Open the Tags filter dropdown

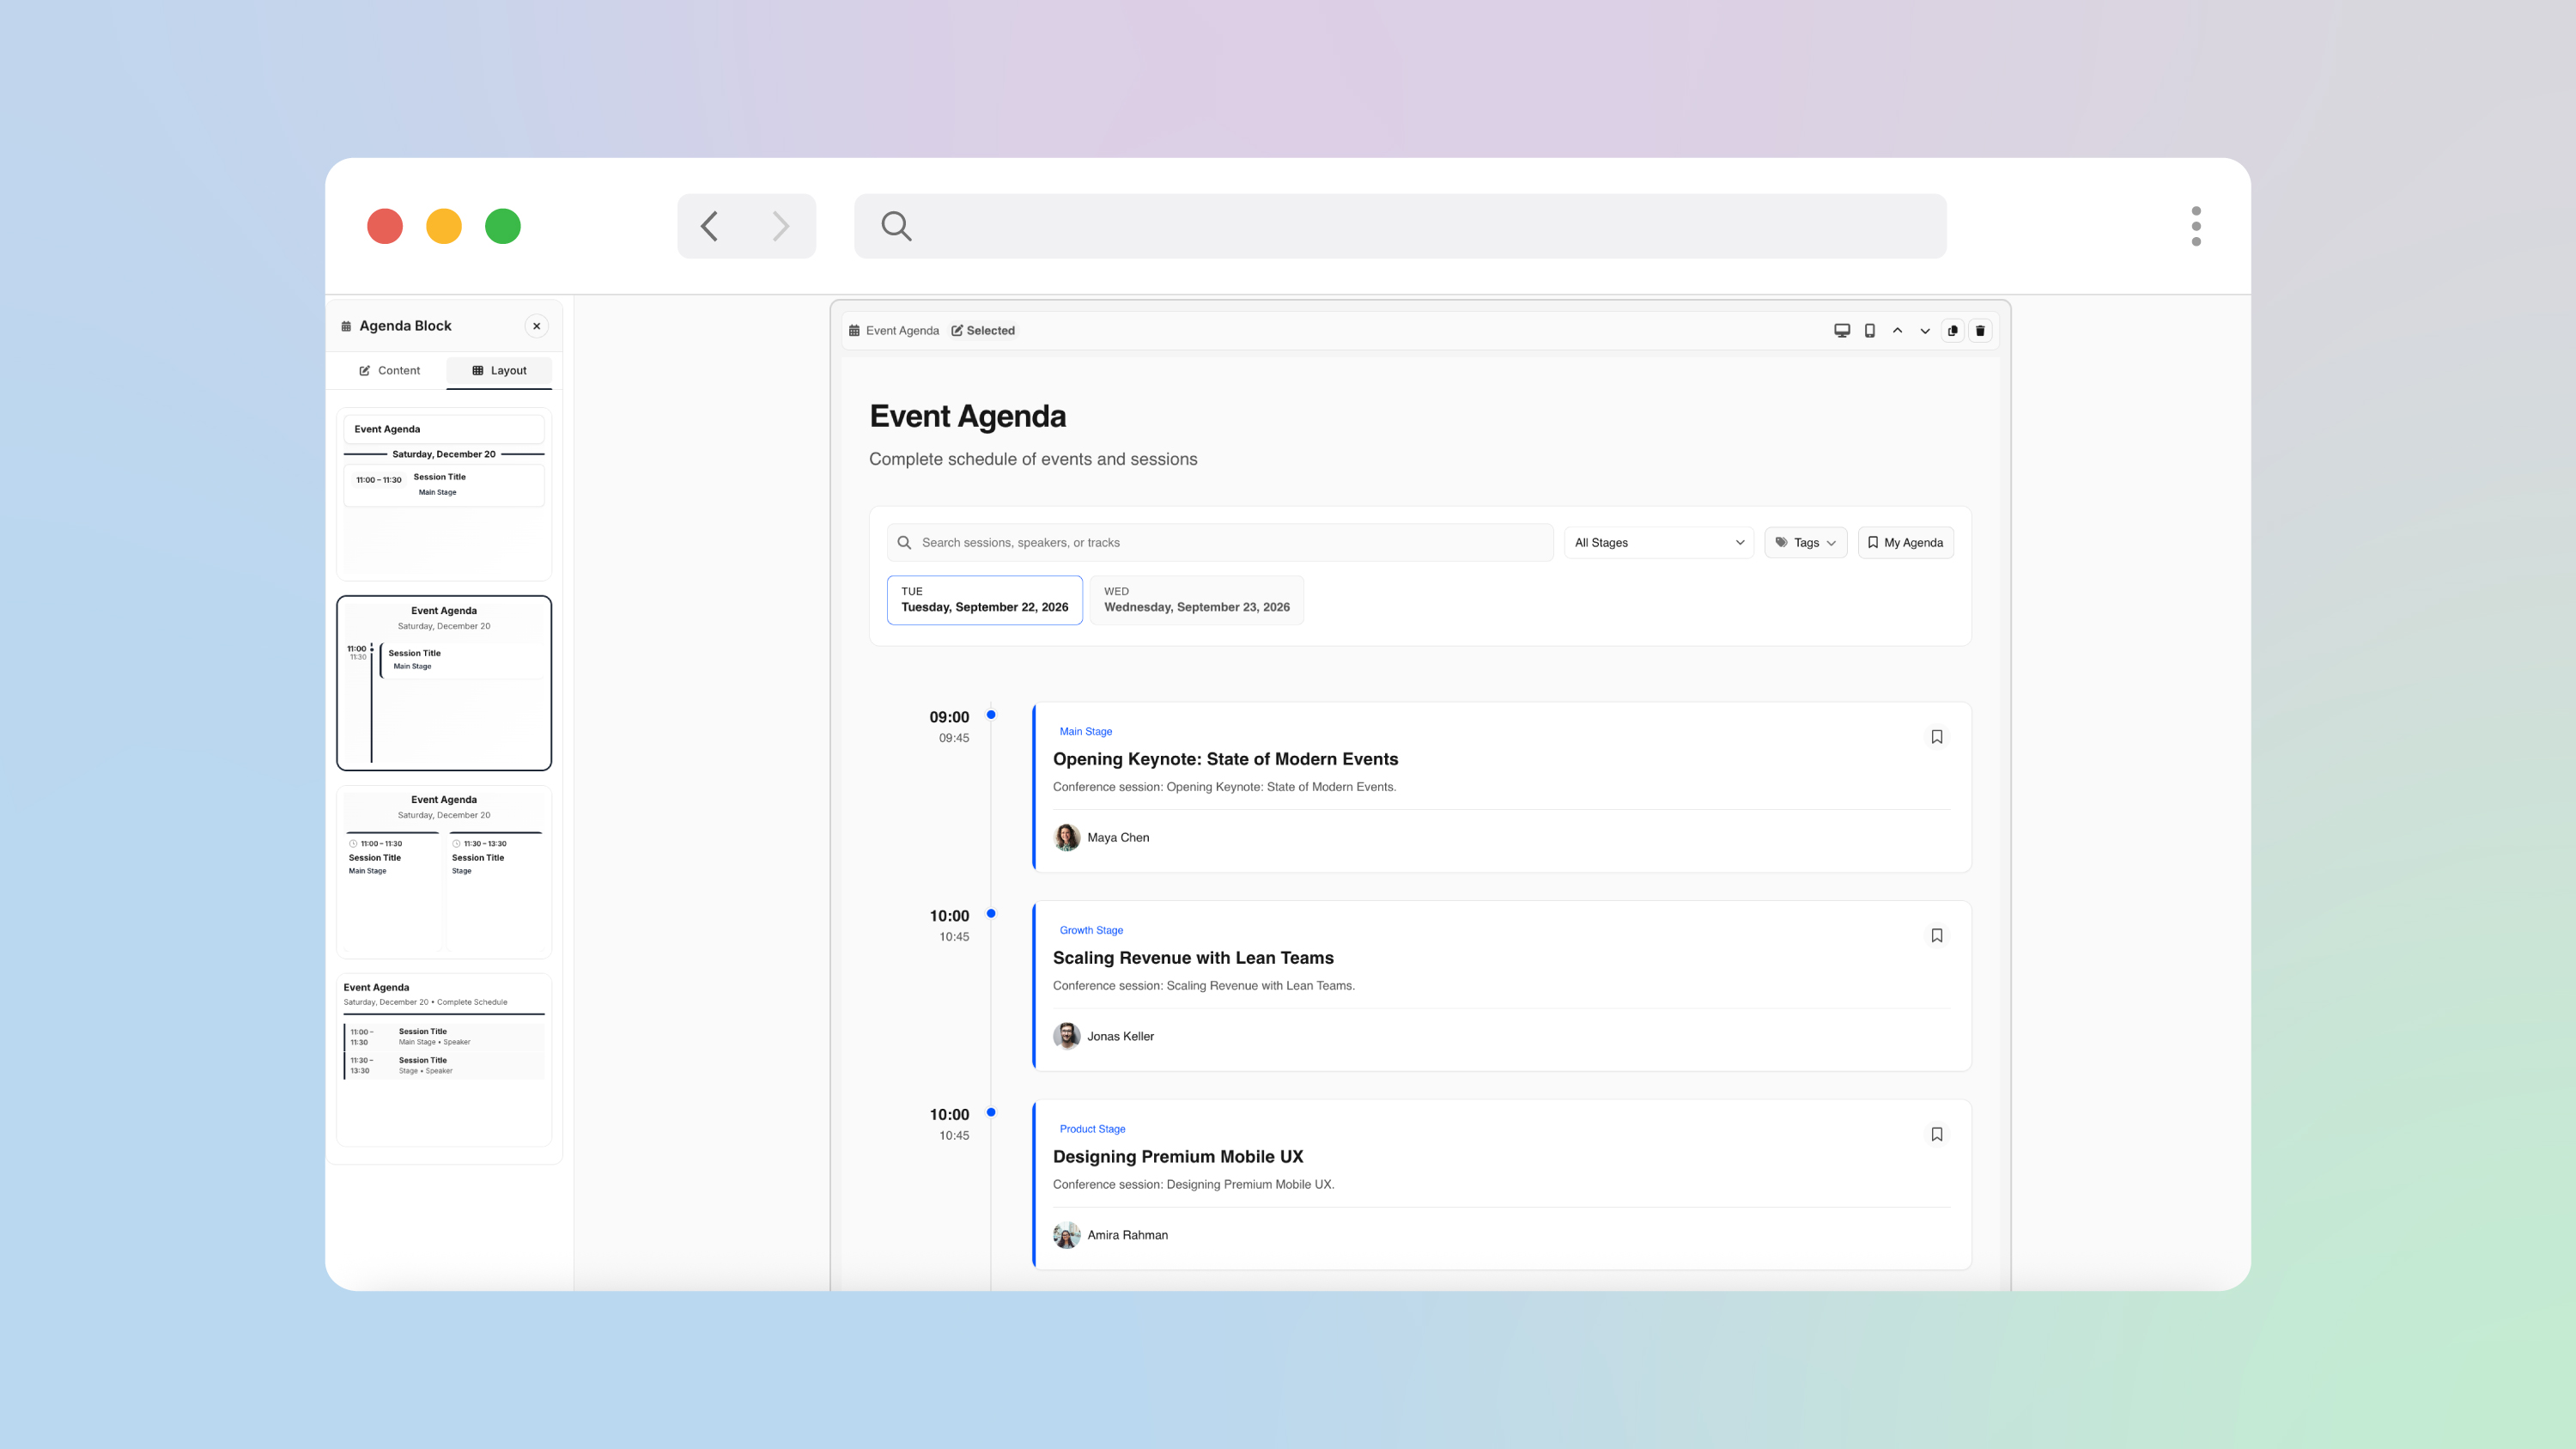point(1805,542)
